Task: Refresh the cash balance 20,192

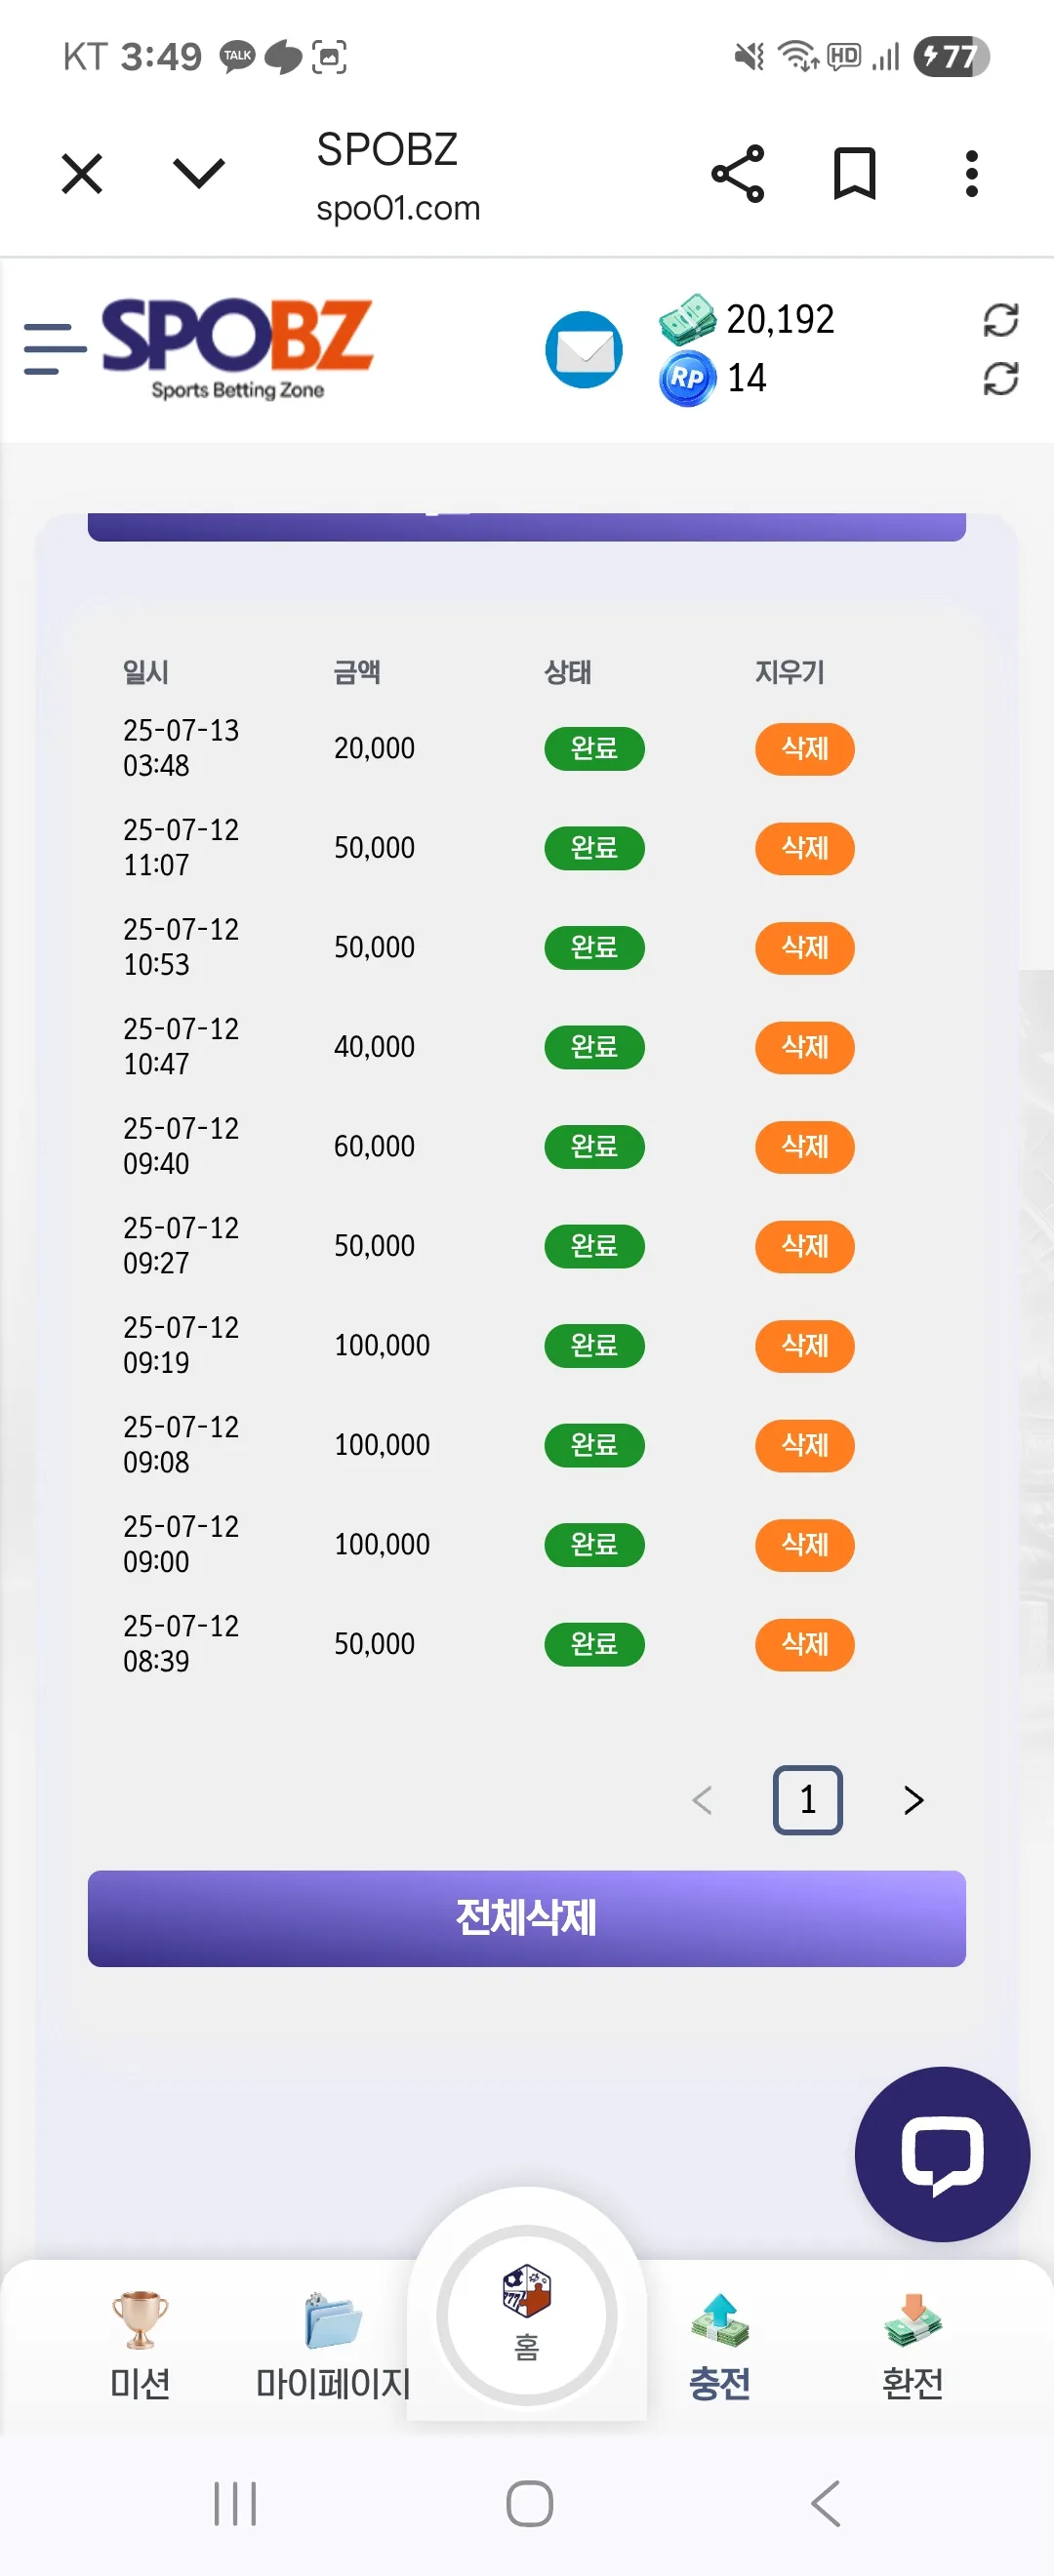Action: point(1000,320)
